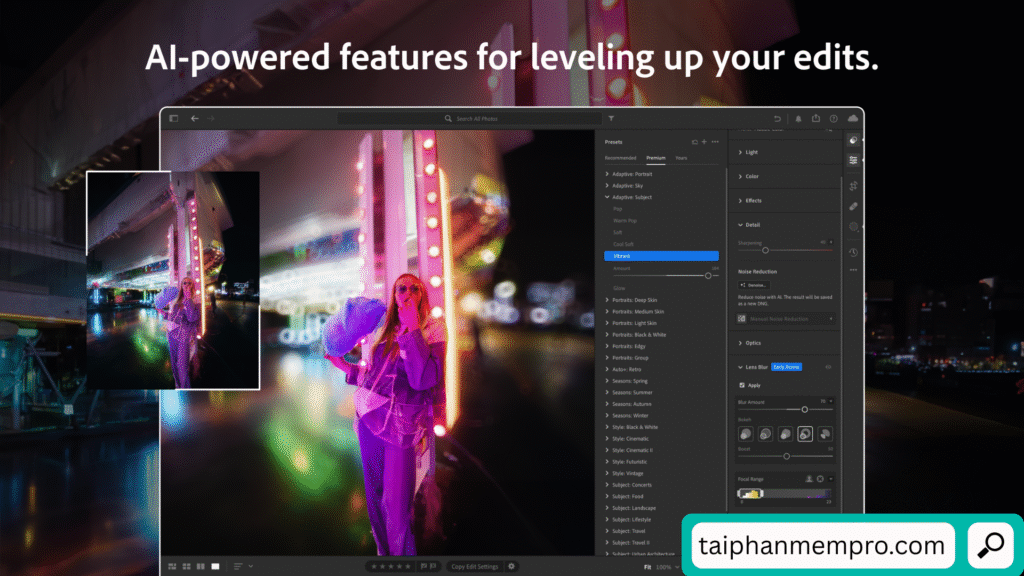Toggle the Lens Blur Apply checkbox
This screenshot has height=576, width=1024.
[741, 385]
